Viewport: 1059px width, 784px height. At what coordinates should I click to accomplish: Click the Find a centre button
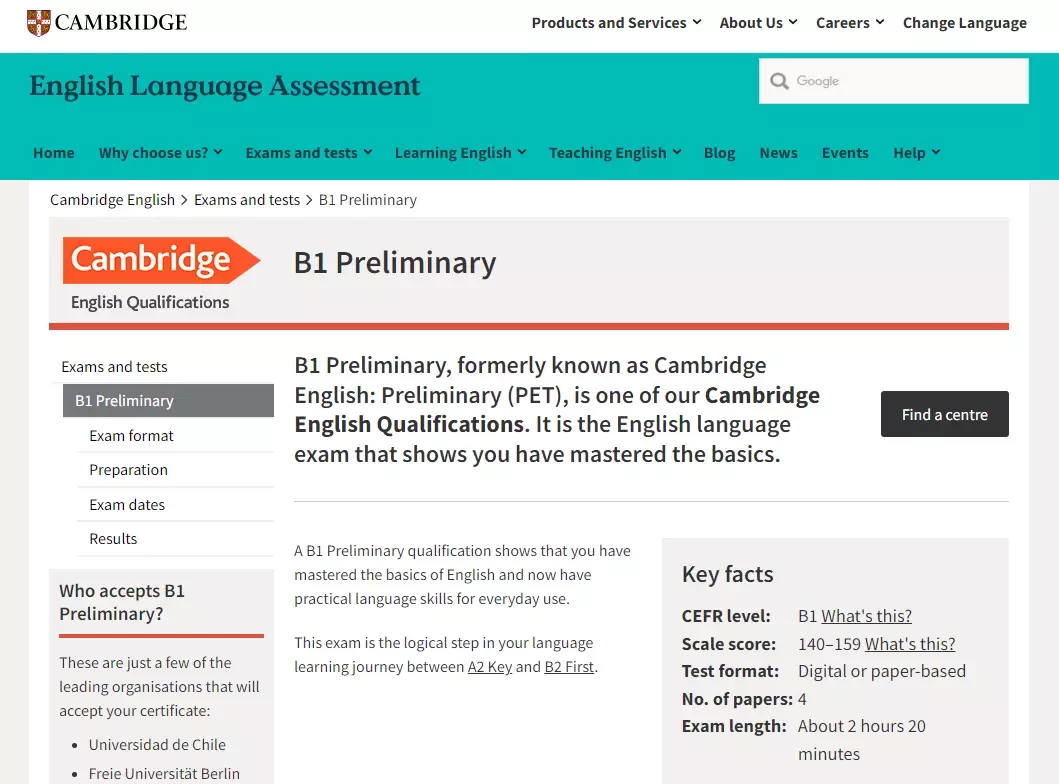(944, 414)
